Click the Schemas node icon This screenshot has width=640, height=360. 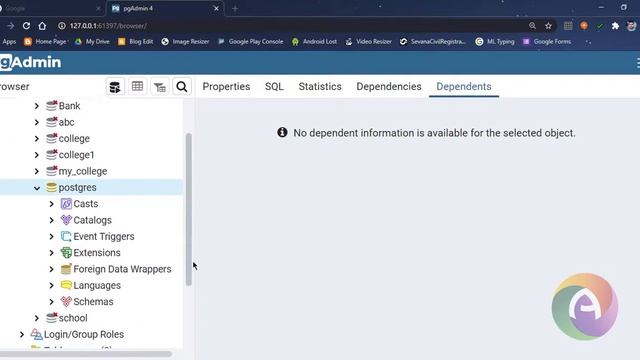(x=66, y=302)
